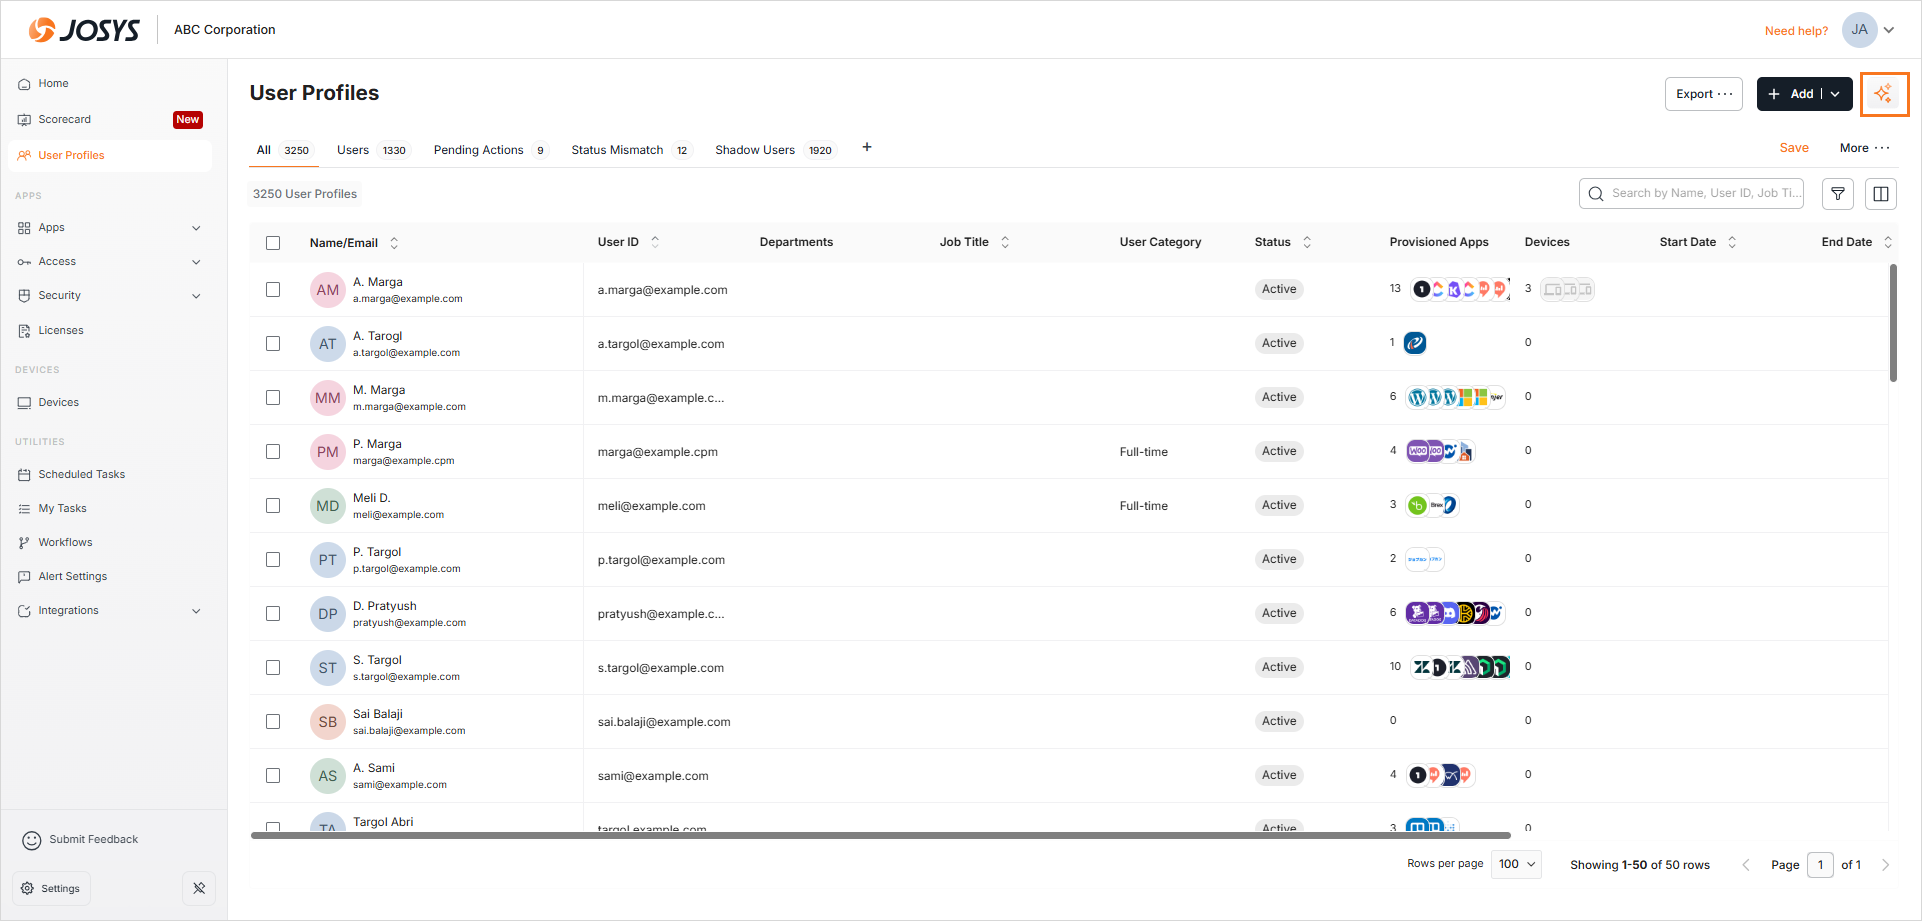Add a new tab view with plus icon
Screen dimensions: 1922x921
coord(867,148)
